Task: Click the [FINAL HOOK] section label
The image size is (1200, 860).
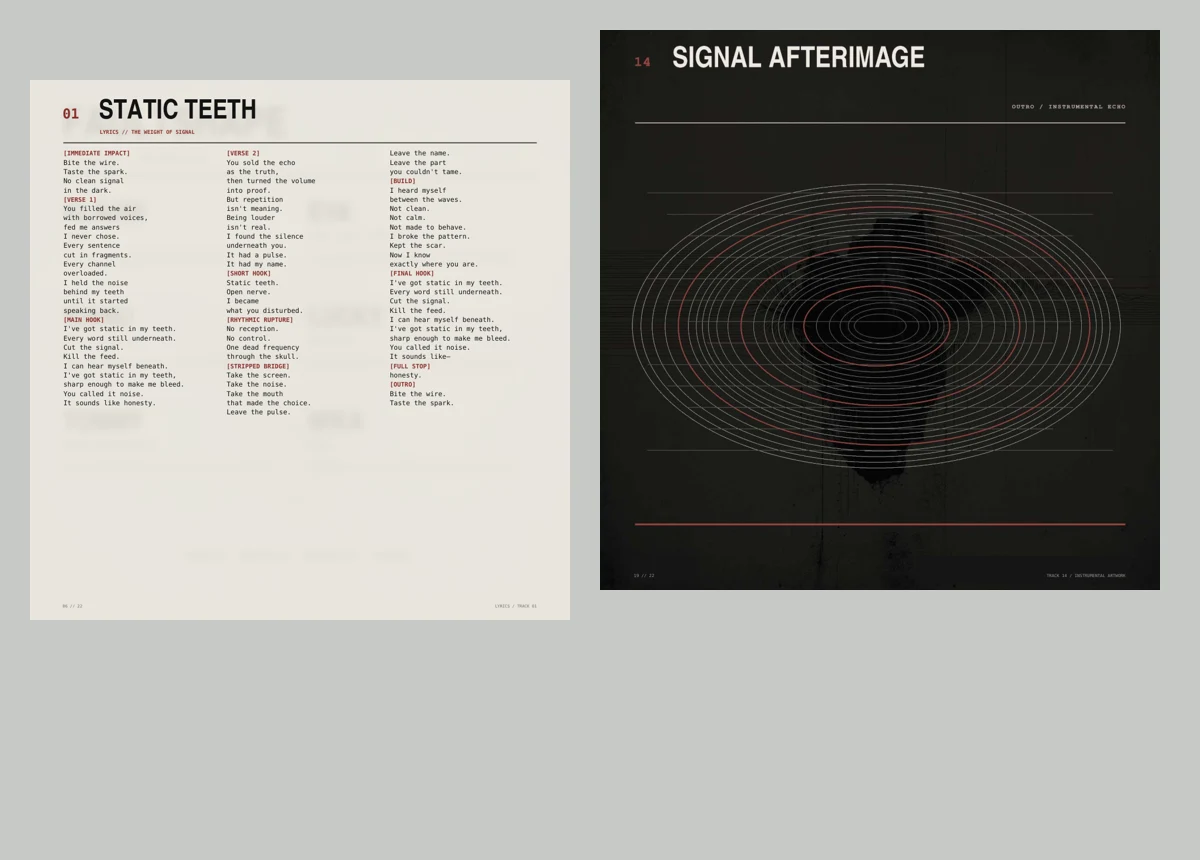Action: pyautogui.click(x=412, y=273)
